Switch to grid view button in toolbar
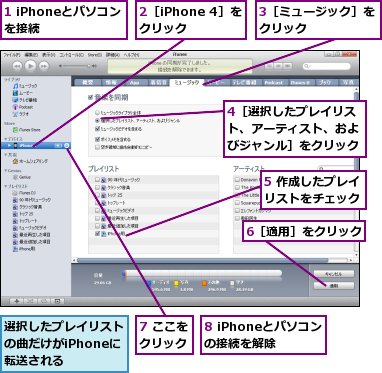This screenshot has width=382, height=373. pyautogui.click(x=278, y=66)
